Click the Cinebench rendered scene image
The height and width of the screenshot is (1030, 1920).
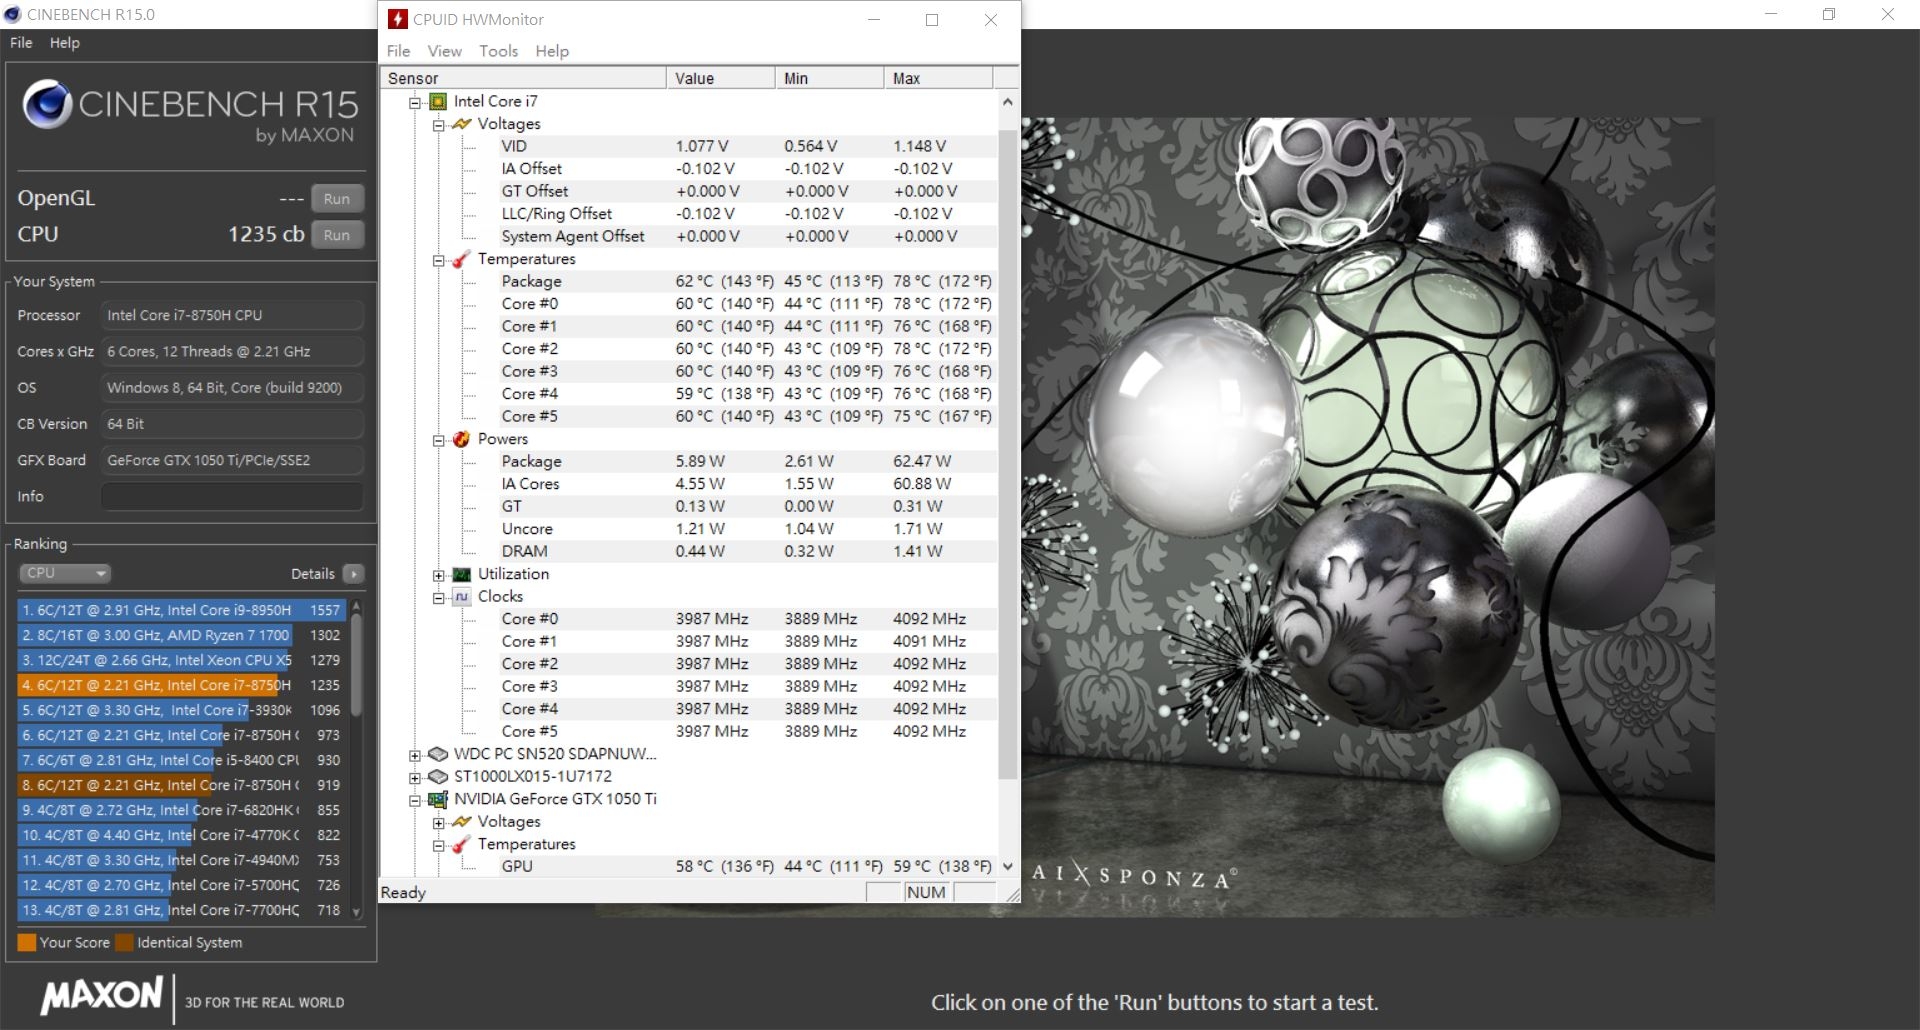point(1368,516)
